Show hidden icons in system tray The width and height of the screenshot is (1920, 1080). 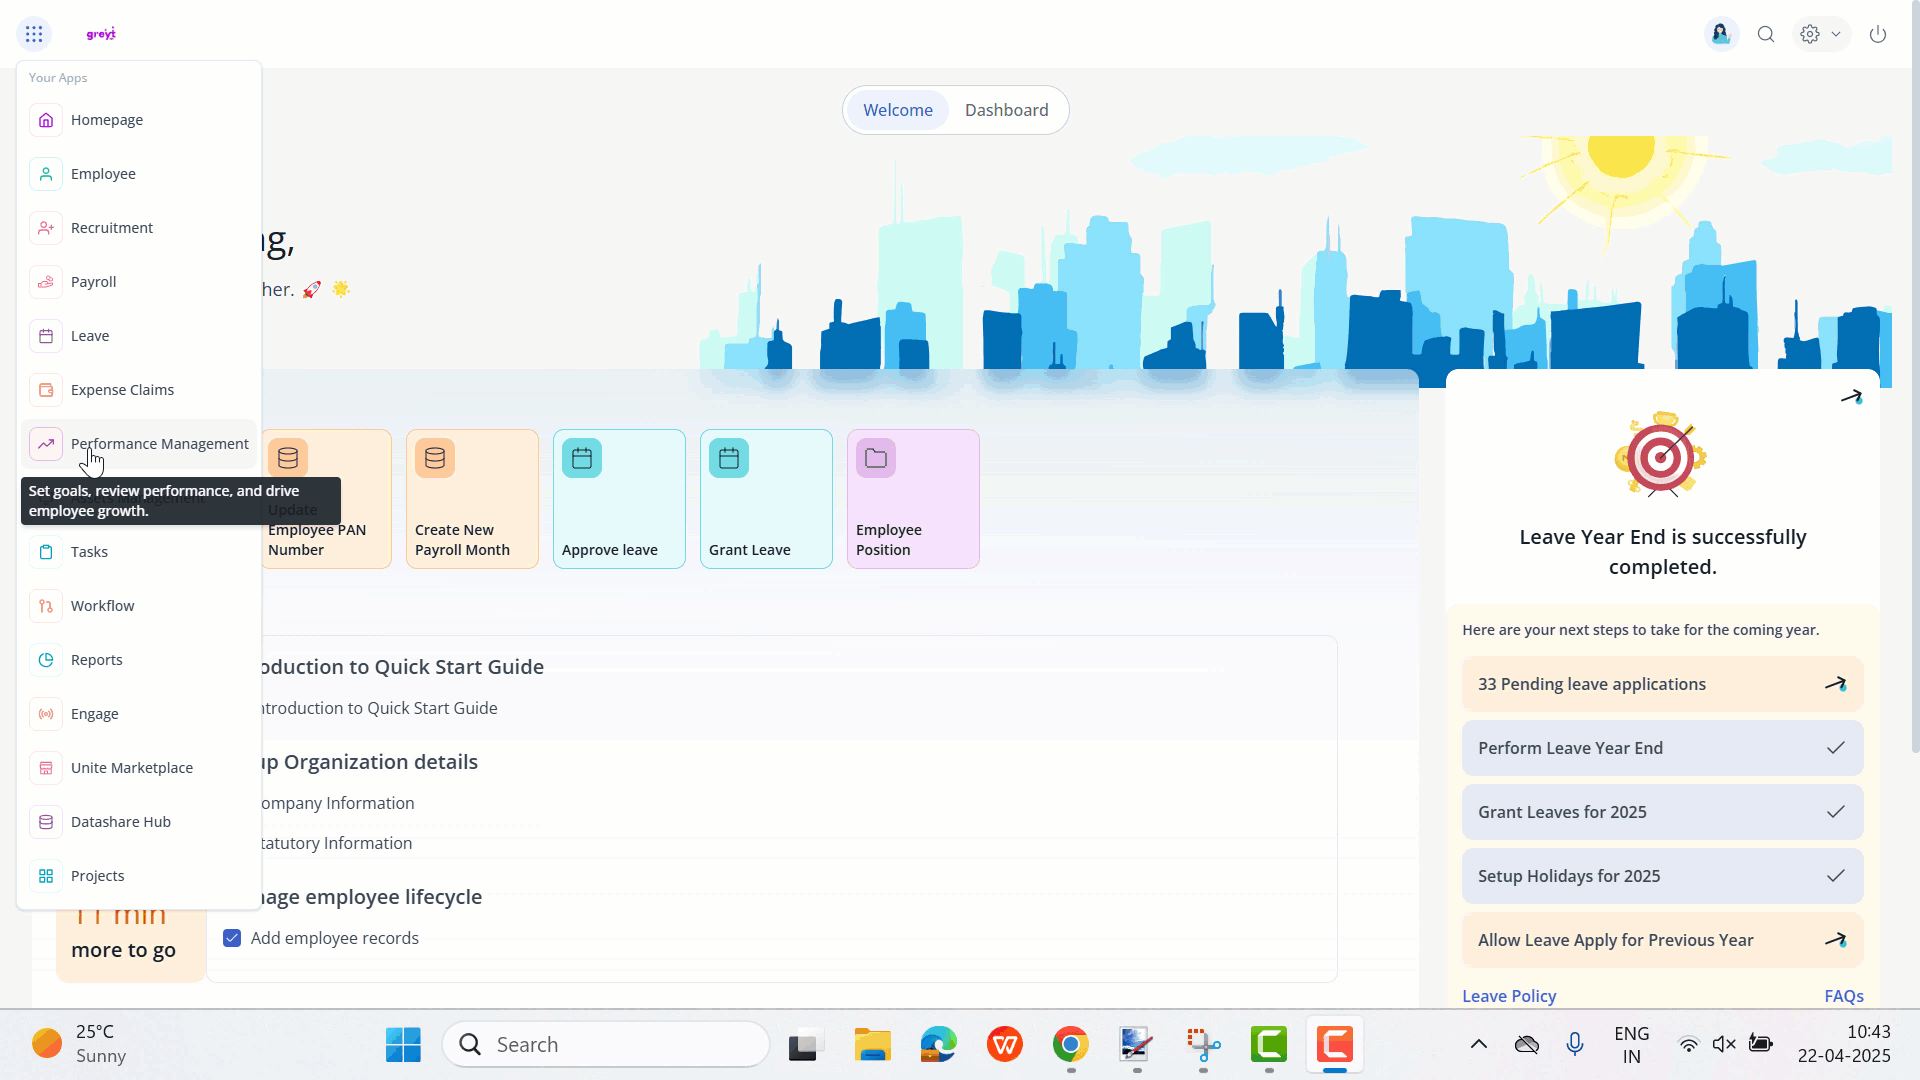point(1478,1044)
